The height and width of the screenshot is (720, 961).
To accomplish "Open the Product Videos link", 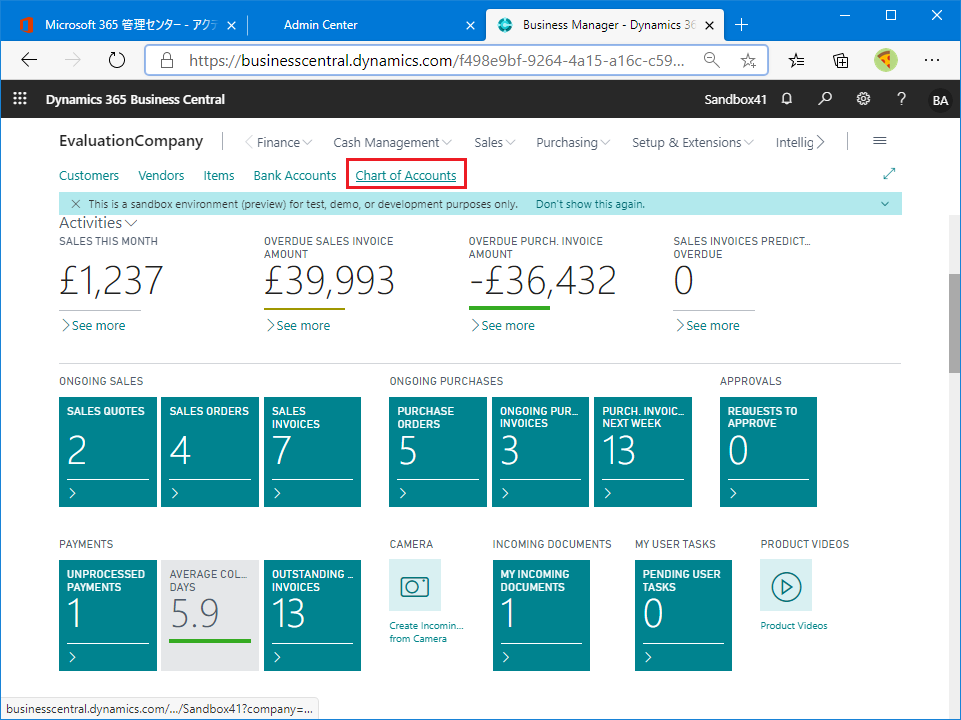I will [794, 626].
